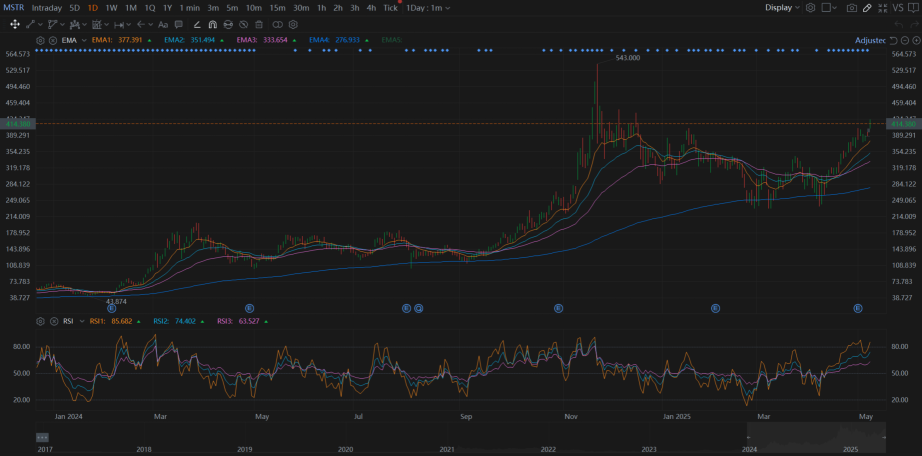
Task: Open chart settings next to Display
Action: (x=810, y=8)
